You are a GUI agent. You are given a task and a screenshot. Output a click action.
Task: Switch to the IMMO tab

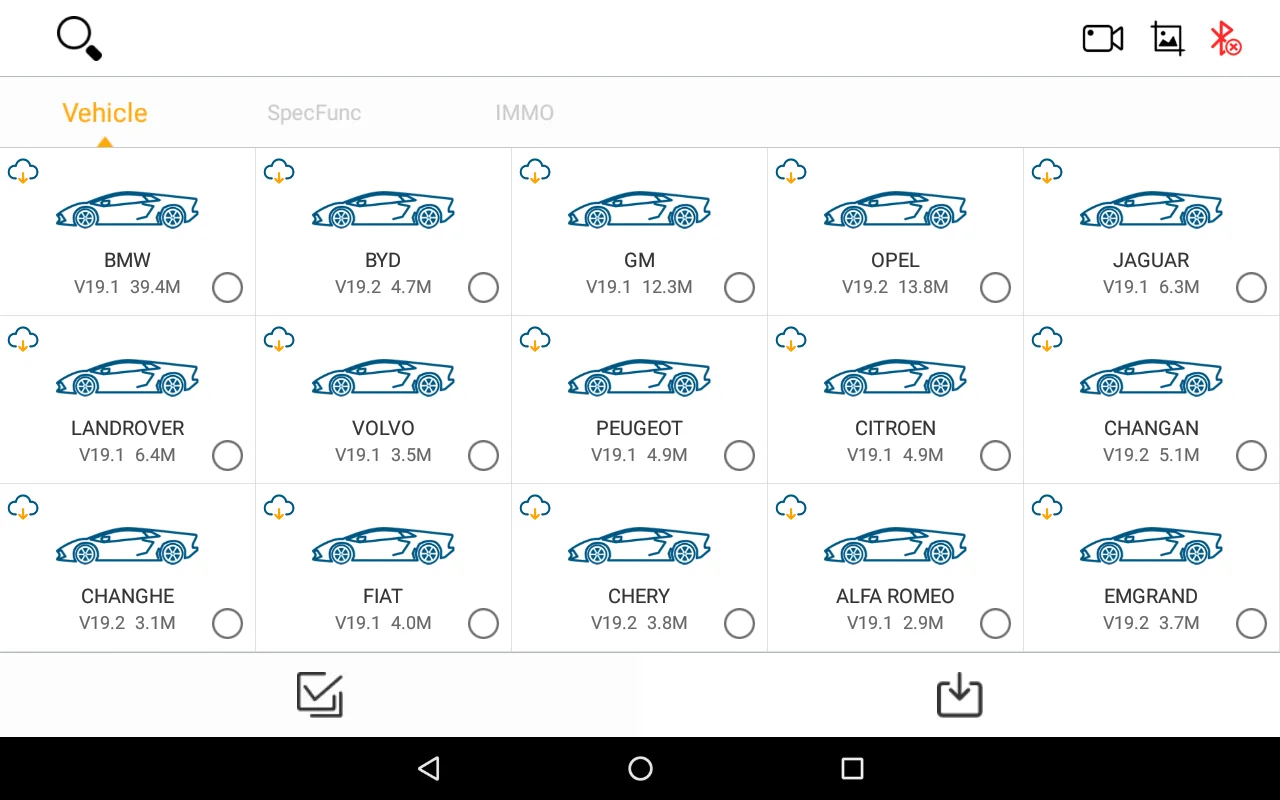pyautogui.click(x=525, y=113)
